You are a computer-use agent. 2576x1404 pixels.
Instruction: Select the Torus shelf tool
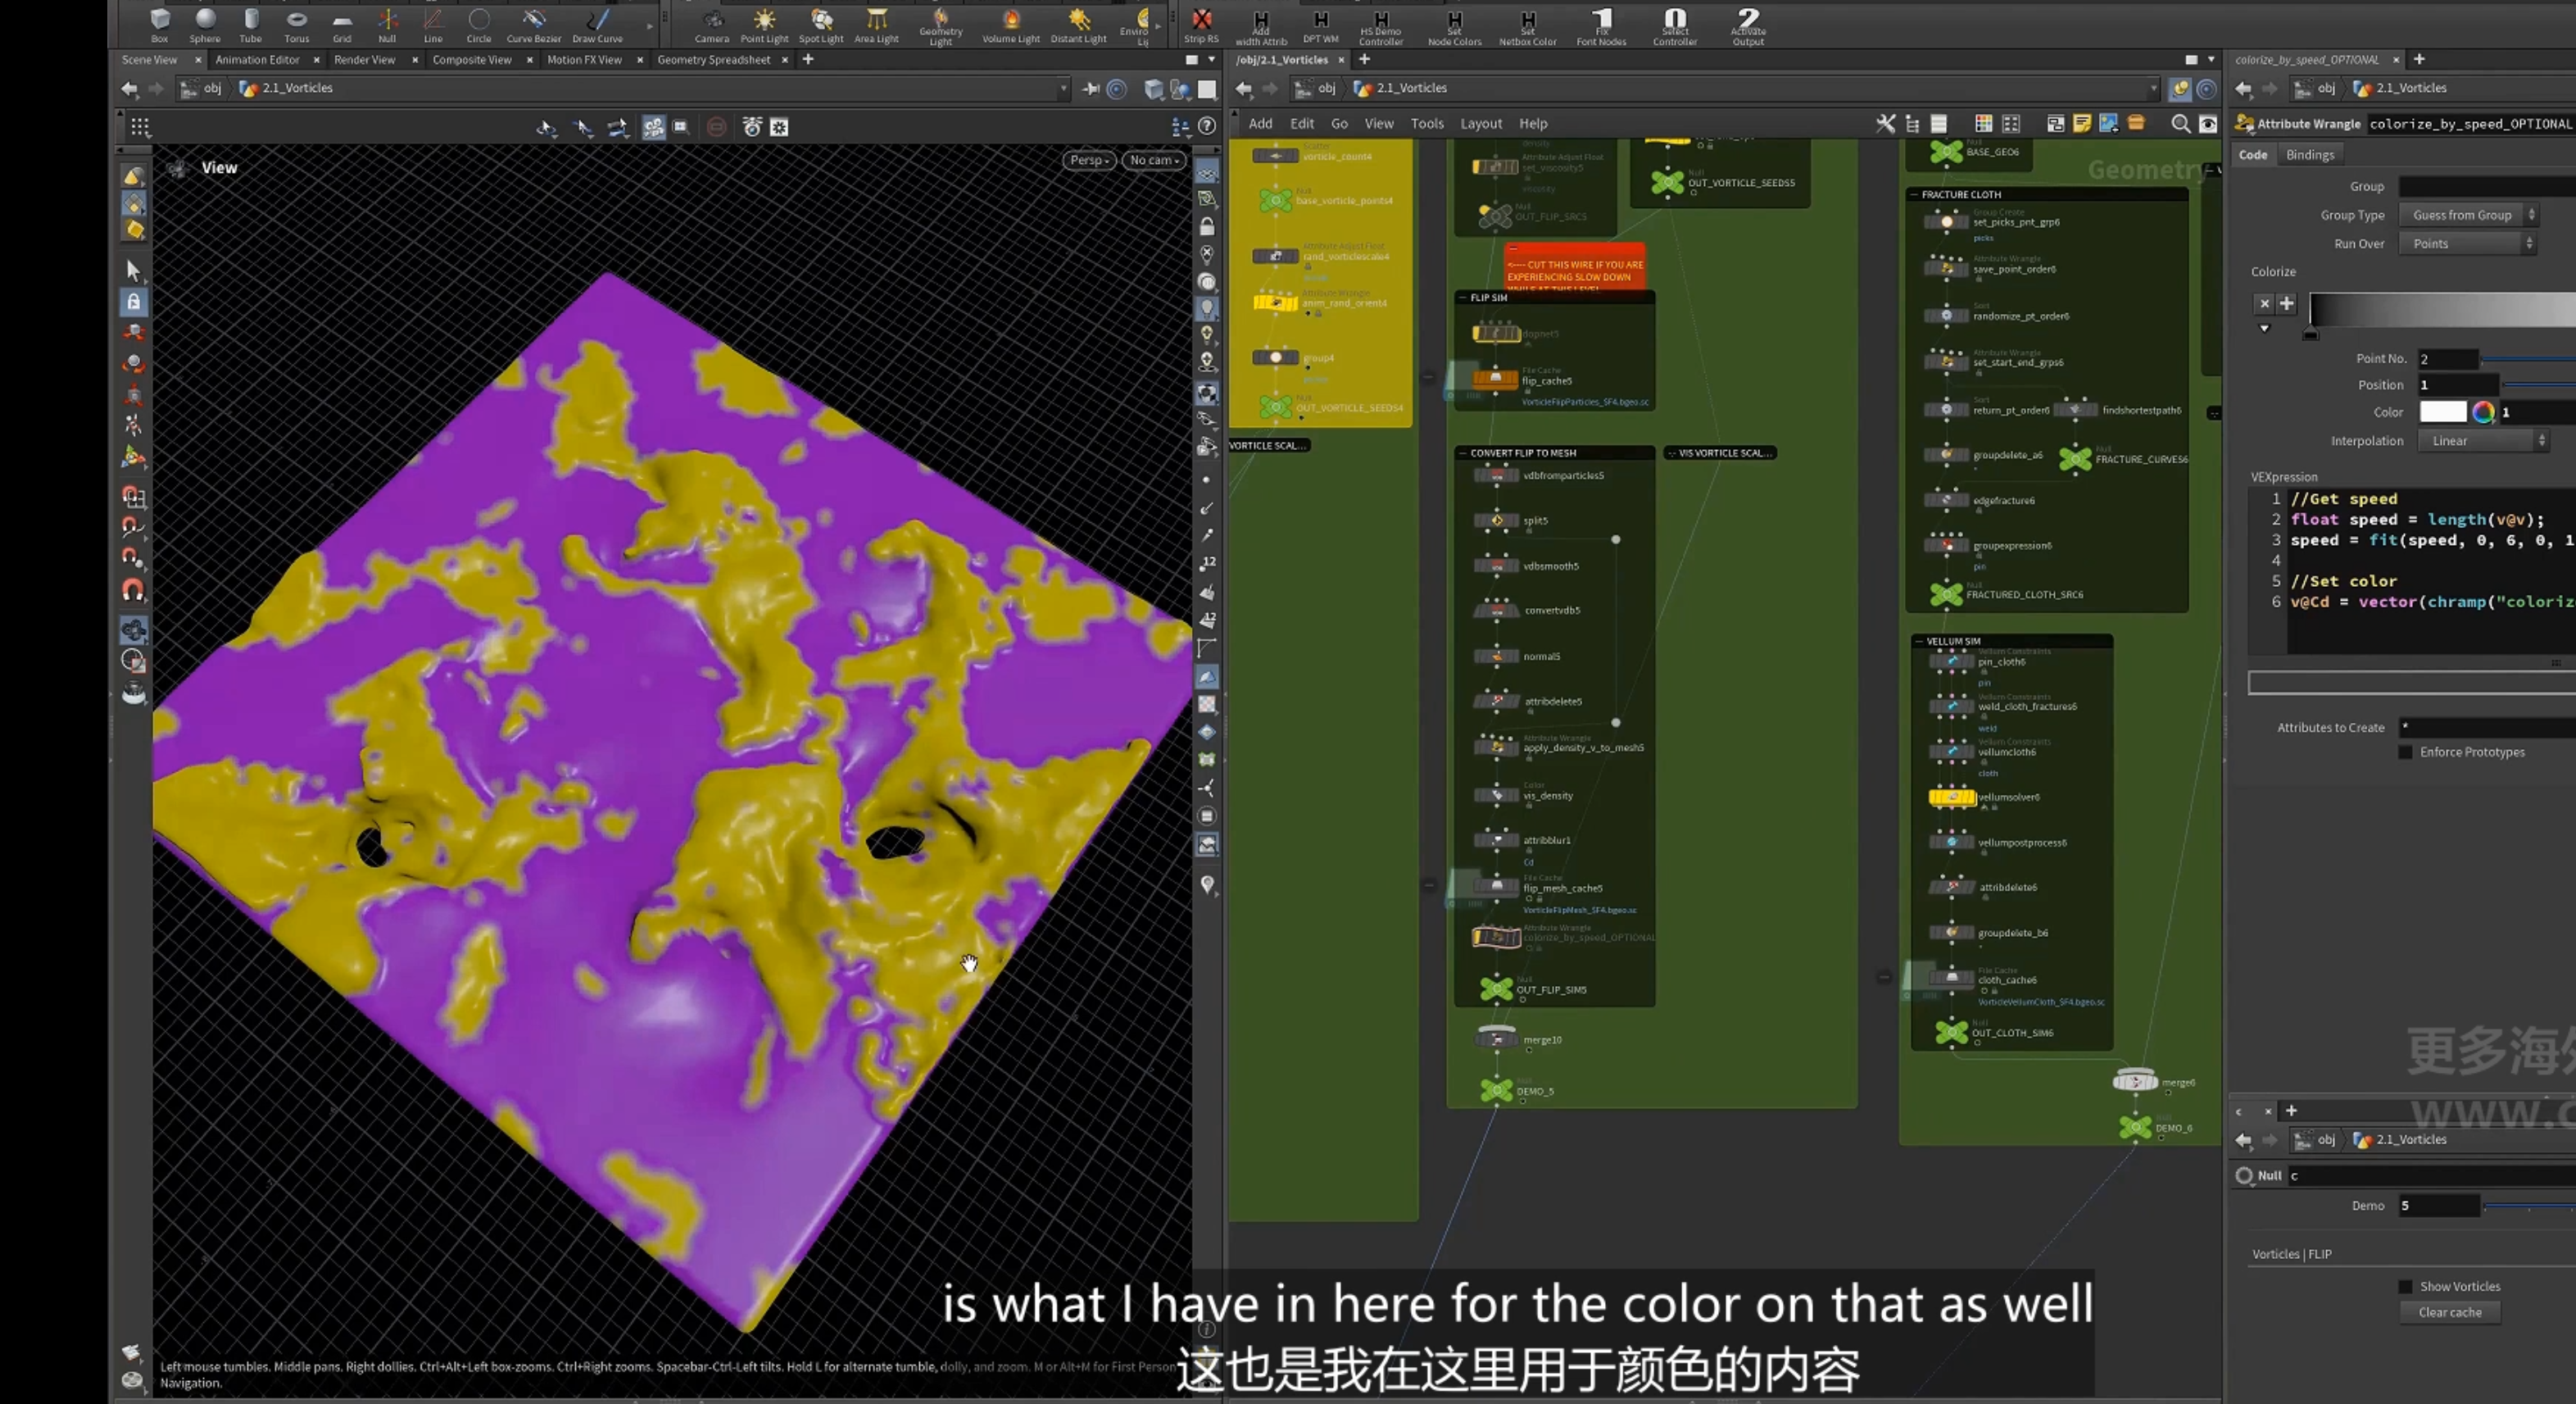pyautogui.click(x=296, y=25)
